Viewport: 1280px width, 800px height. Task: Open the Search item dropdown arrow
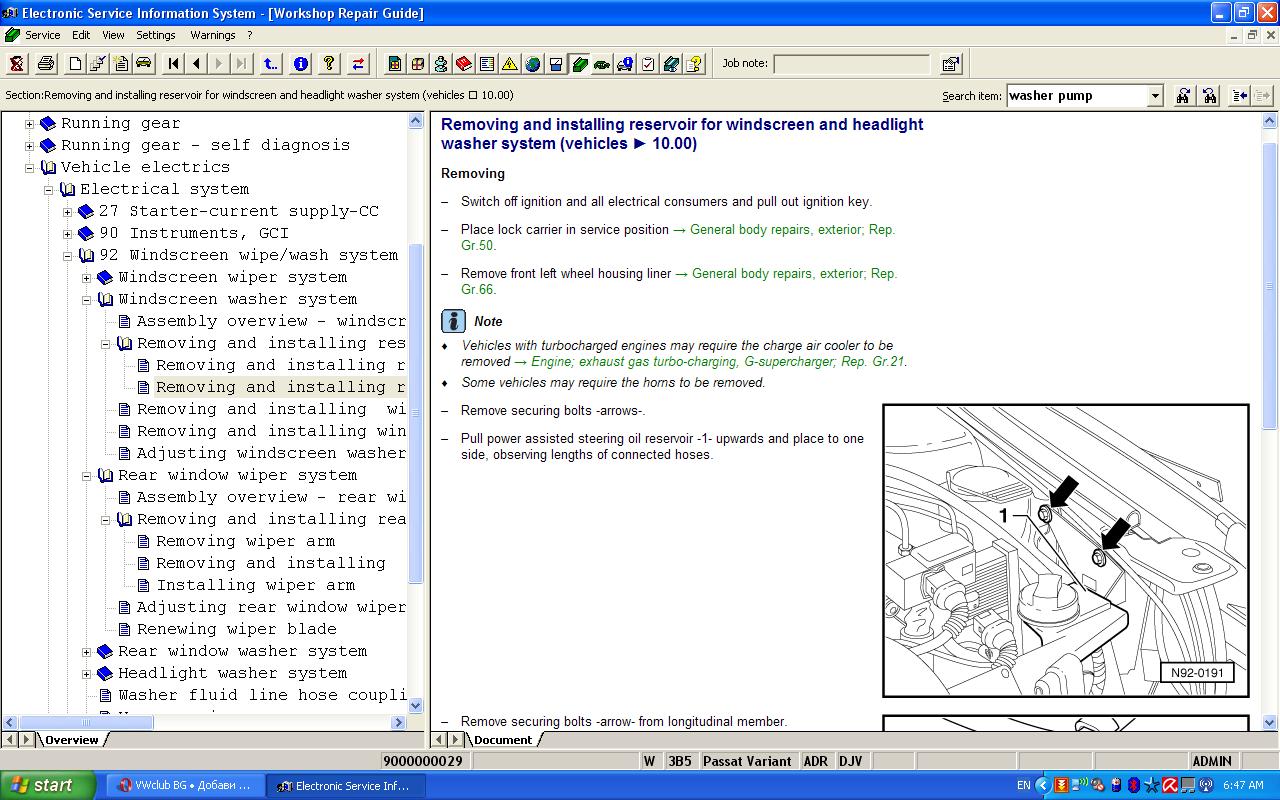coord(1155,96)
